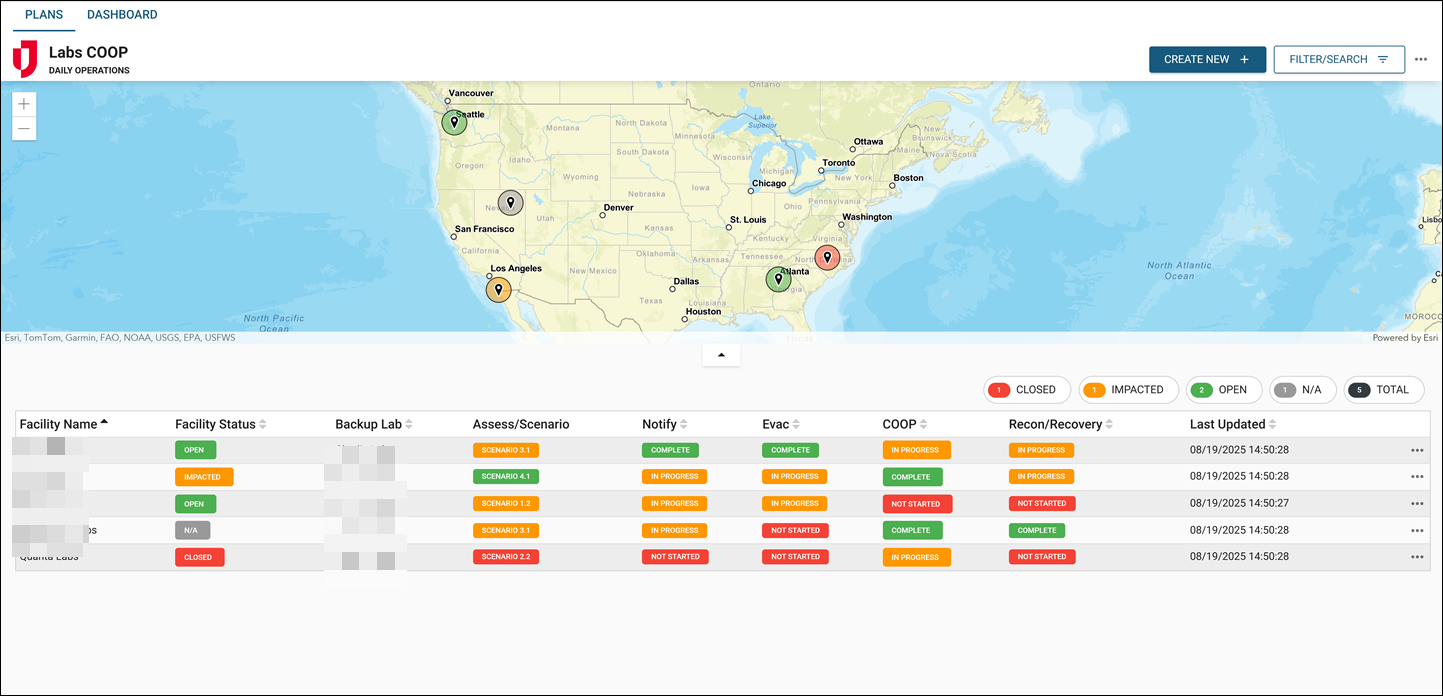Switch to the DASHBOARD tab

(122, 14)
